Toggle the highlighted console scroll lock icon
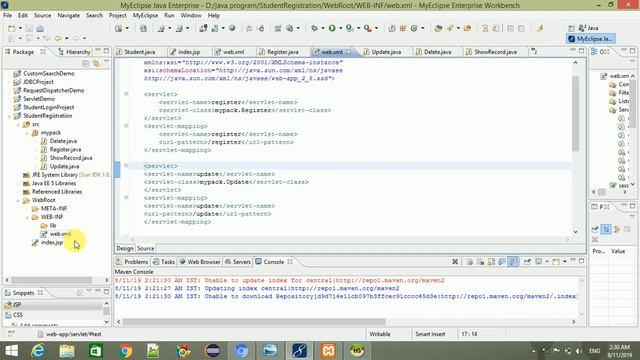 coord(513,262)
